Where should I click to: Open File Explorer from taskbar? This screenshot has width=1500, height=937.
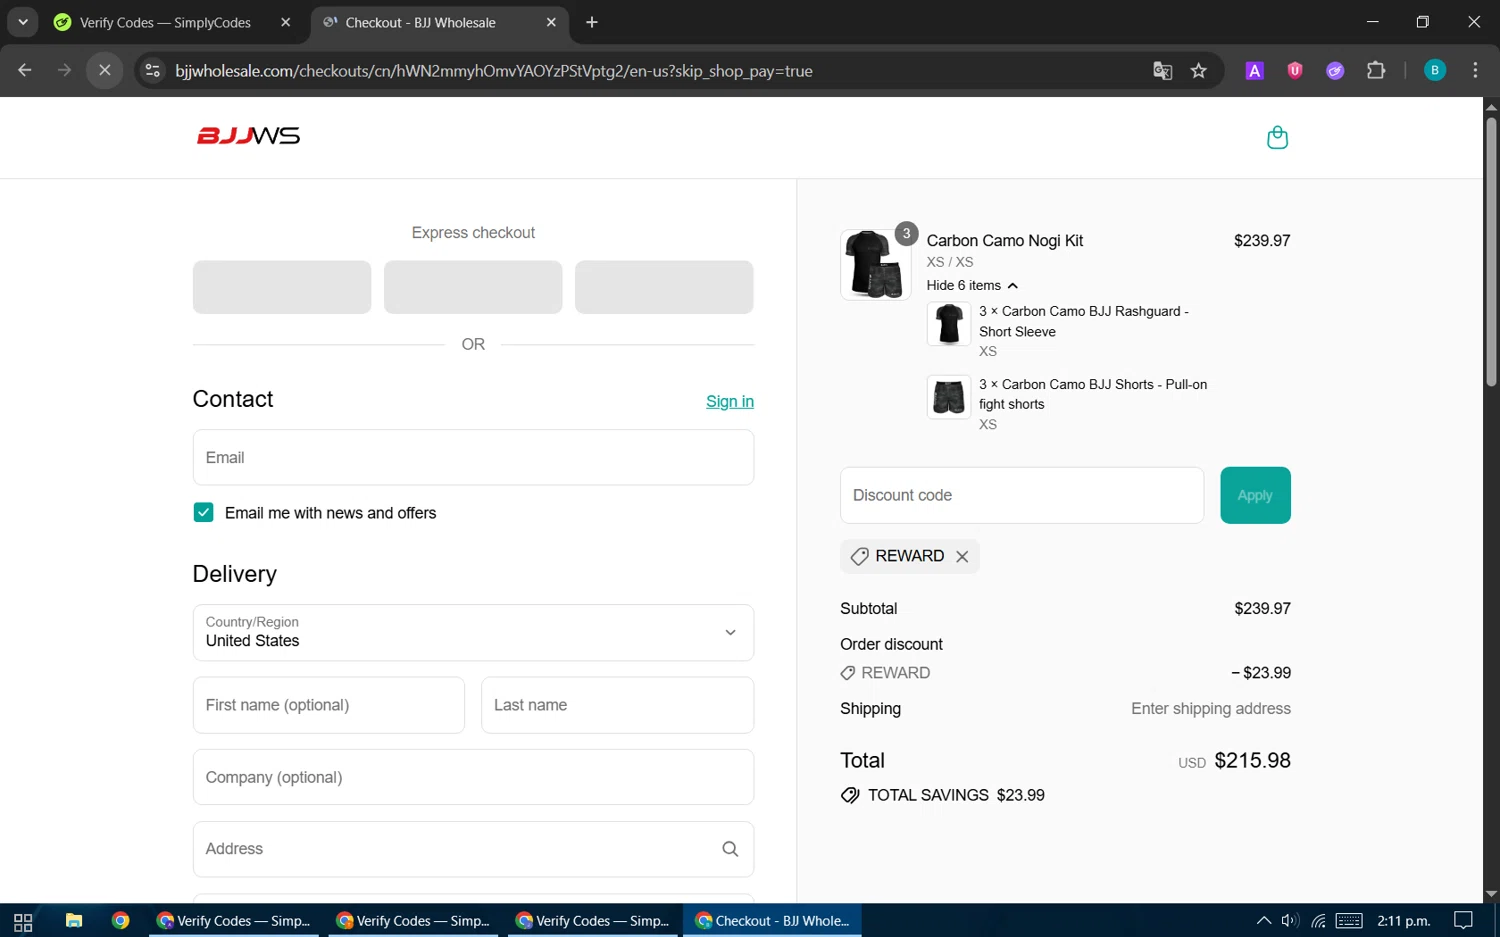[x=73, y=921]
